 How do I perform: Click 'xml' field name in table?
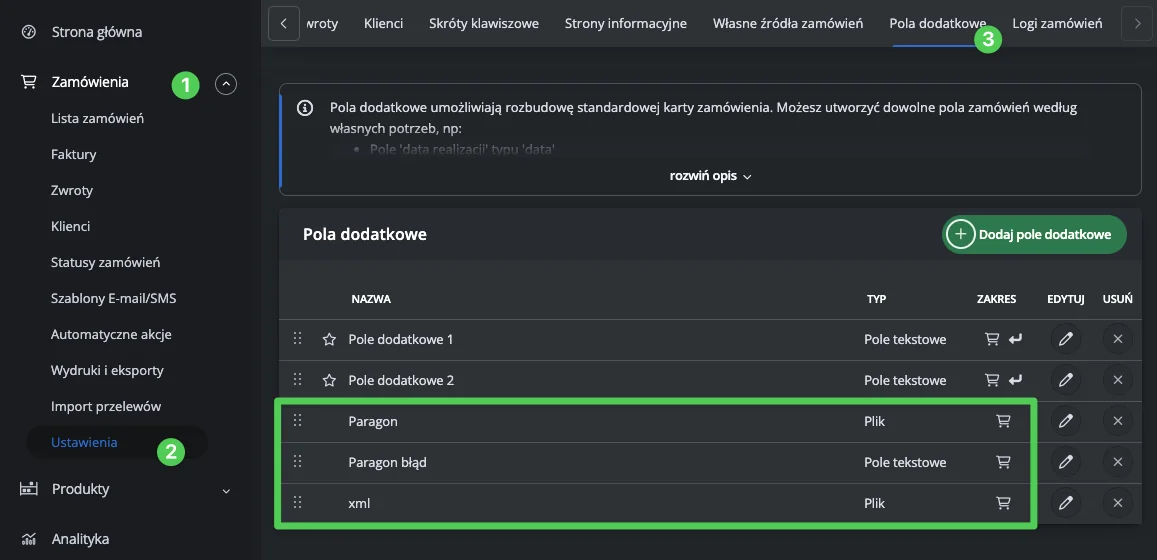click(359, 504)
